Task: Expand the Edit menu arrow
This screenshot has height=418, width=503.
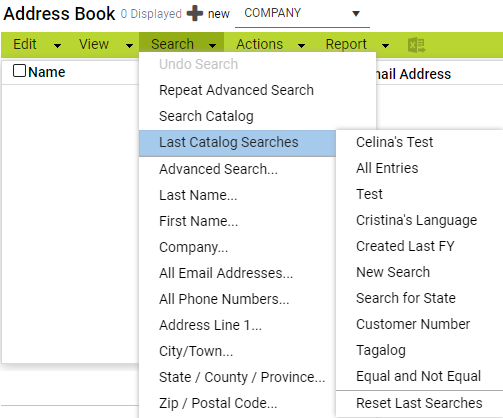Action: [57, 45]
